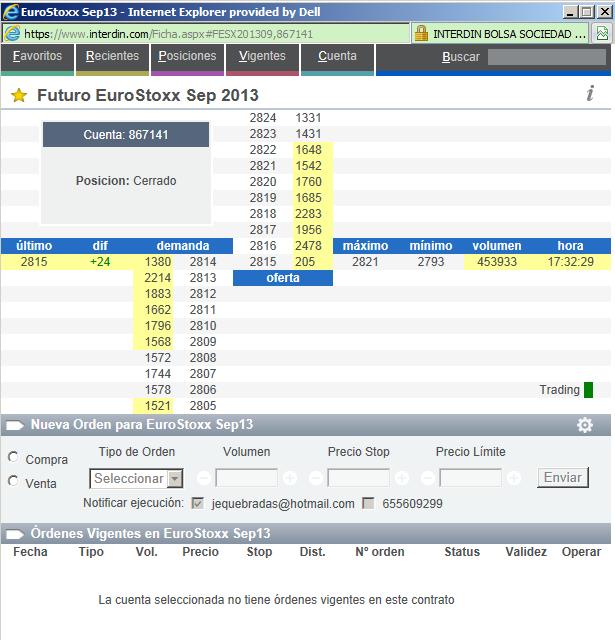Click bid price 2805
This screenshot has height=640, width=615.
tap(203, 406)
